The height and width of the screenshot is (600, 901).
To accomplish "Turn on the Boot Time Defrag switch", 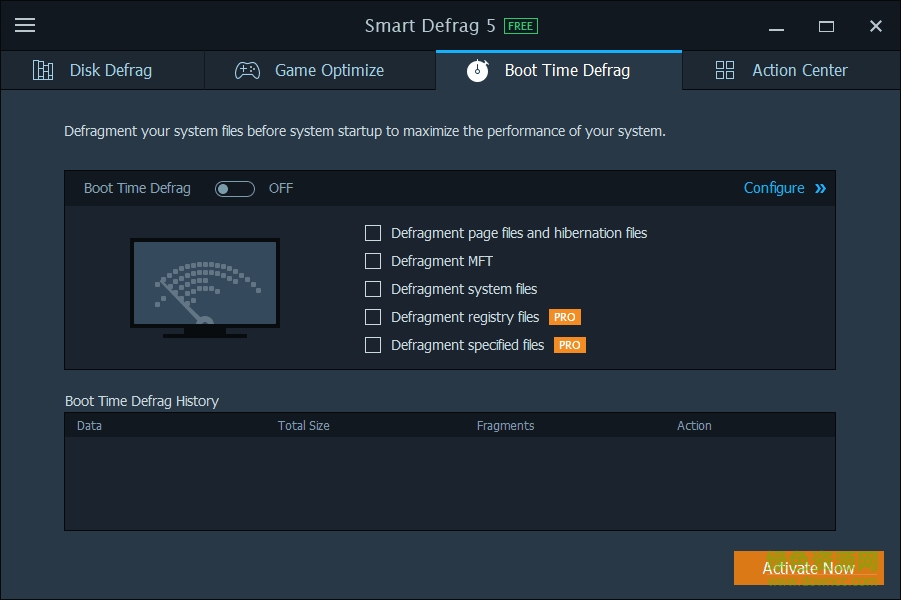I will tap(235, 188).
